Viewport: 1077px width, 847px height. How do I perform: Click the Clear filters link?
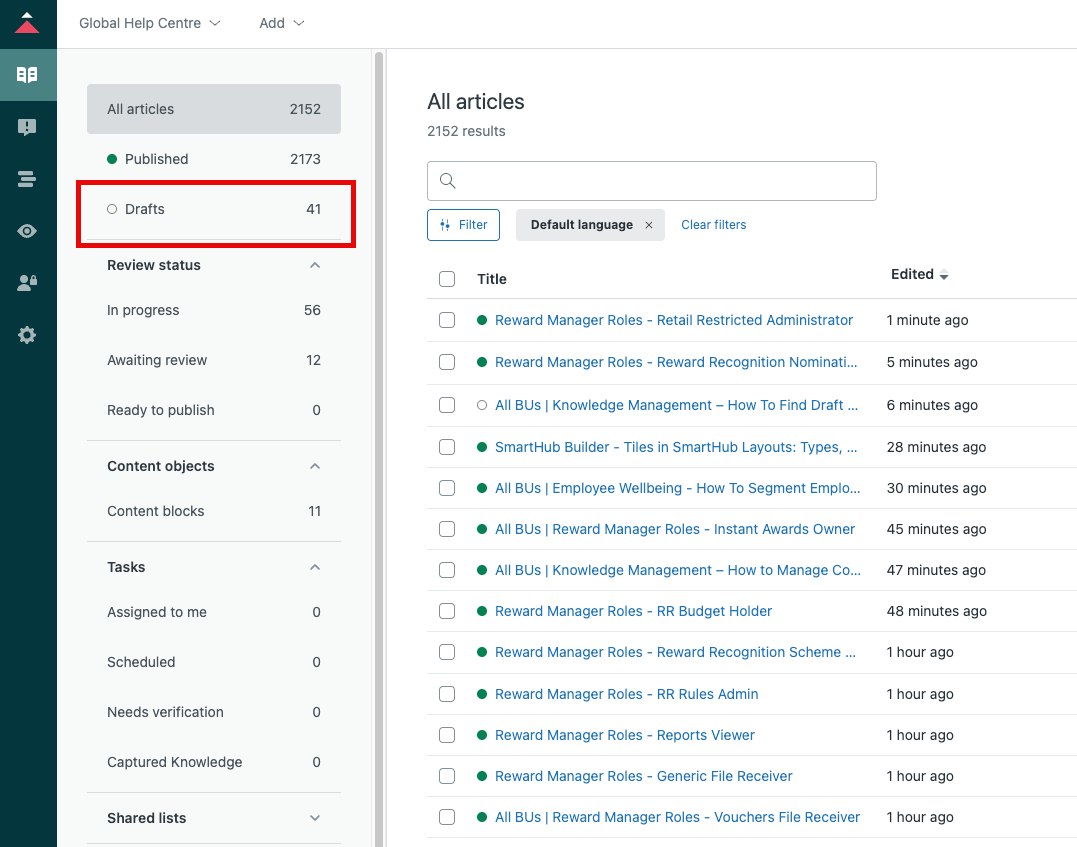[x=713, y=225]
